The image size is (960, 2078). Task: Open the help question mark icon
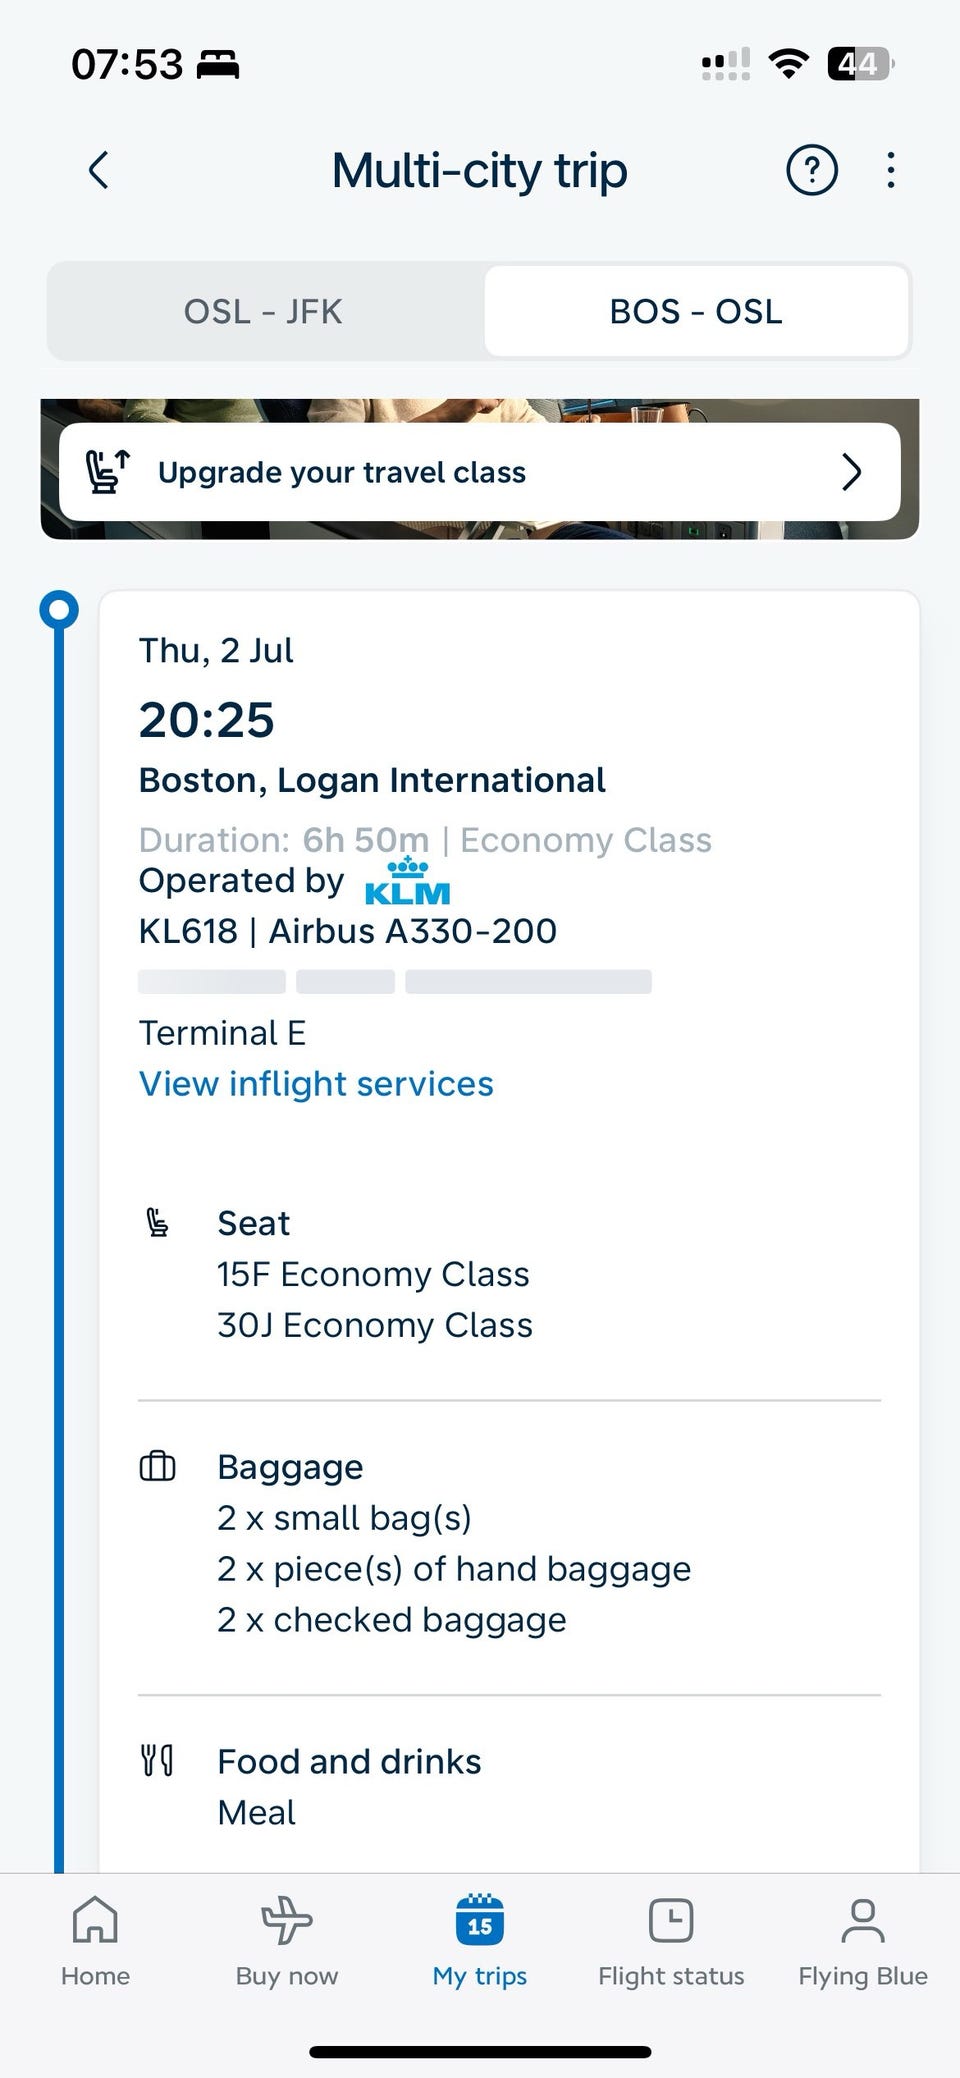pyautogui.click(x=812, y=170)
